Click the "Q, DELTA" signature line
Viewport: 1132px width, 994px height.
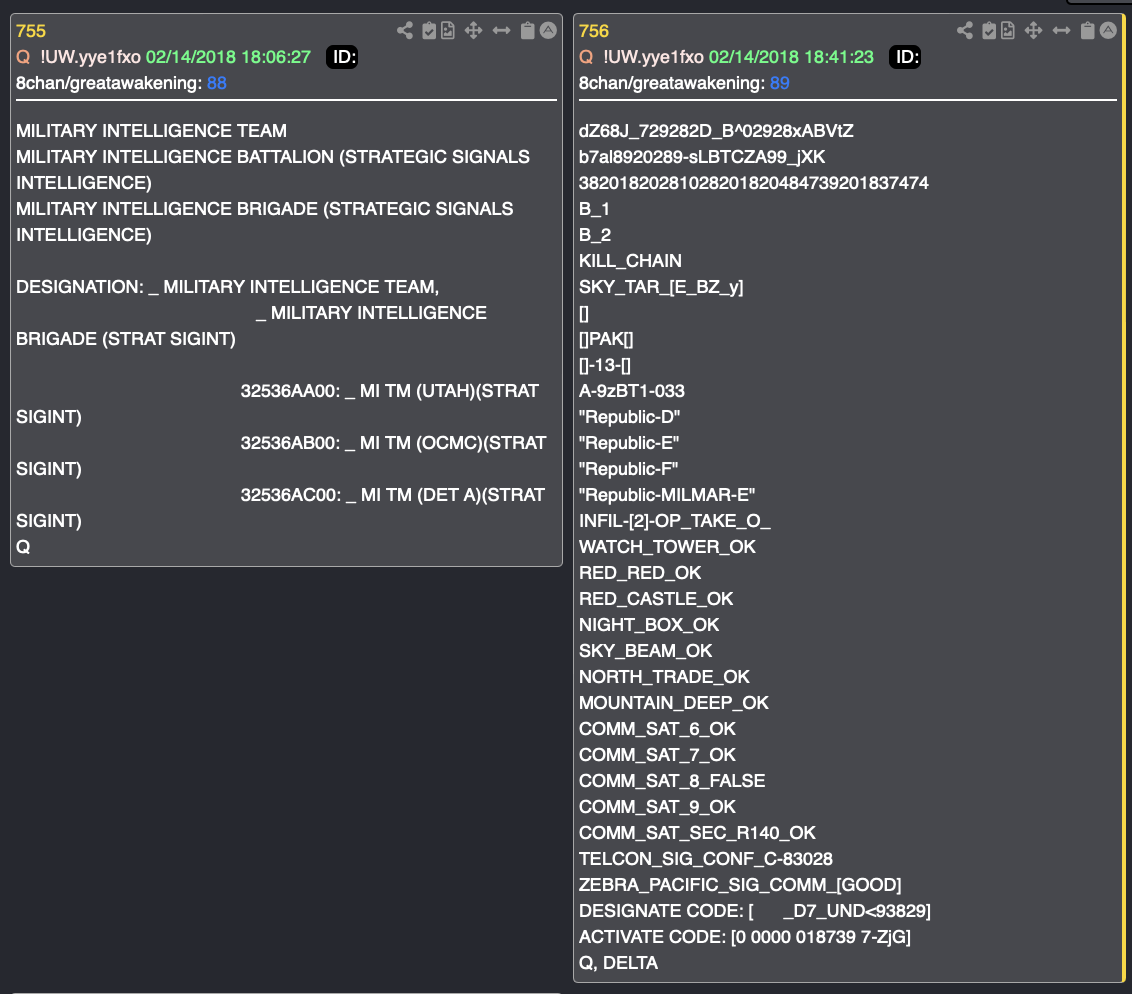(619, 962)
